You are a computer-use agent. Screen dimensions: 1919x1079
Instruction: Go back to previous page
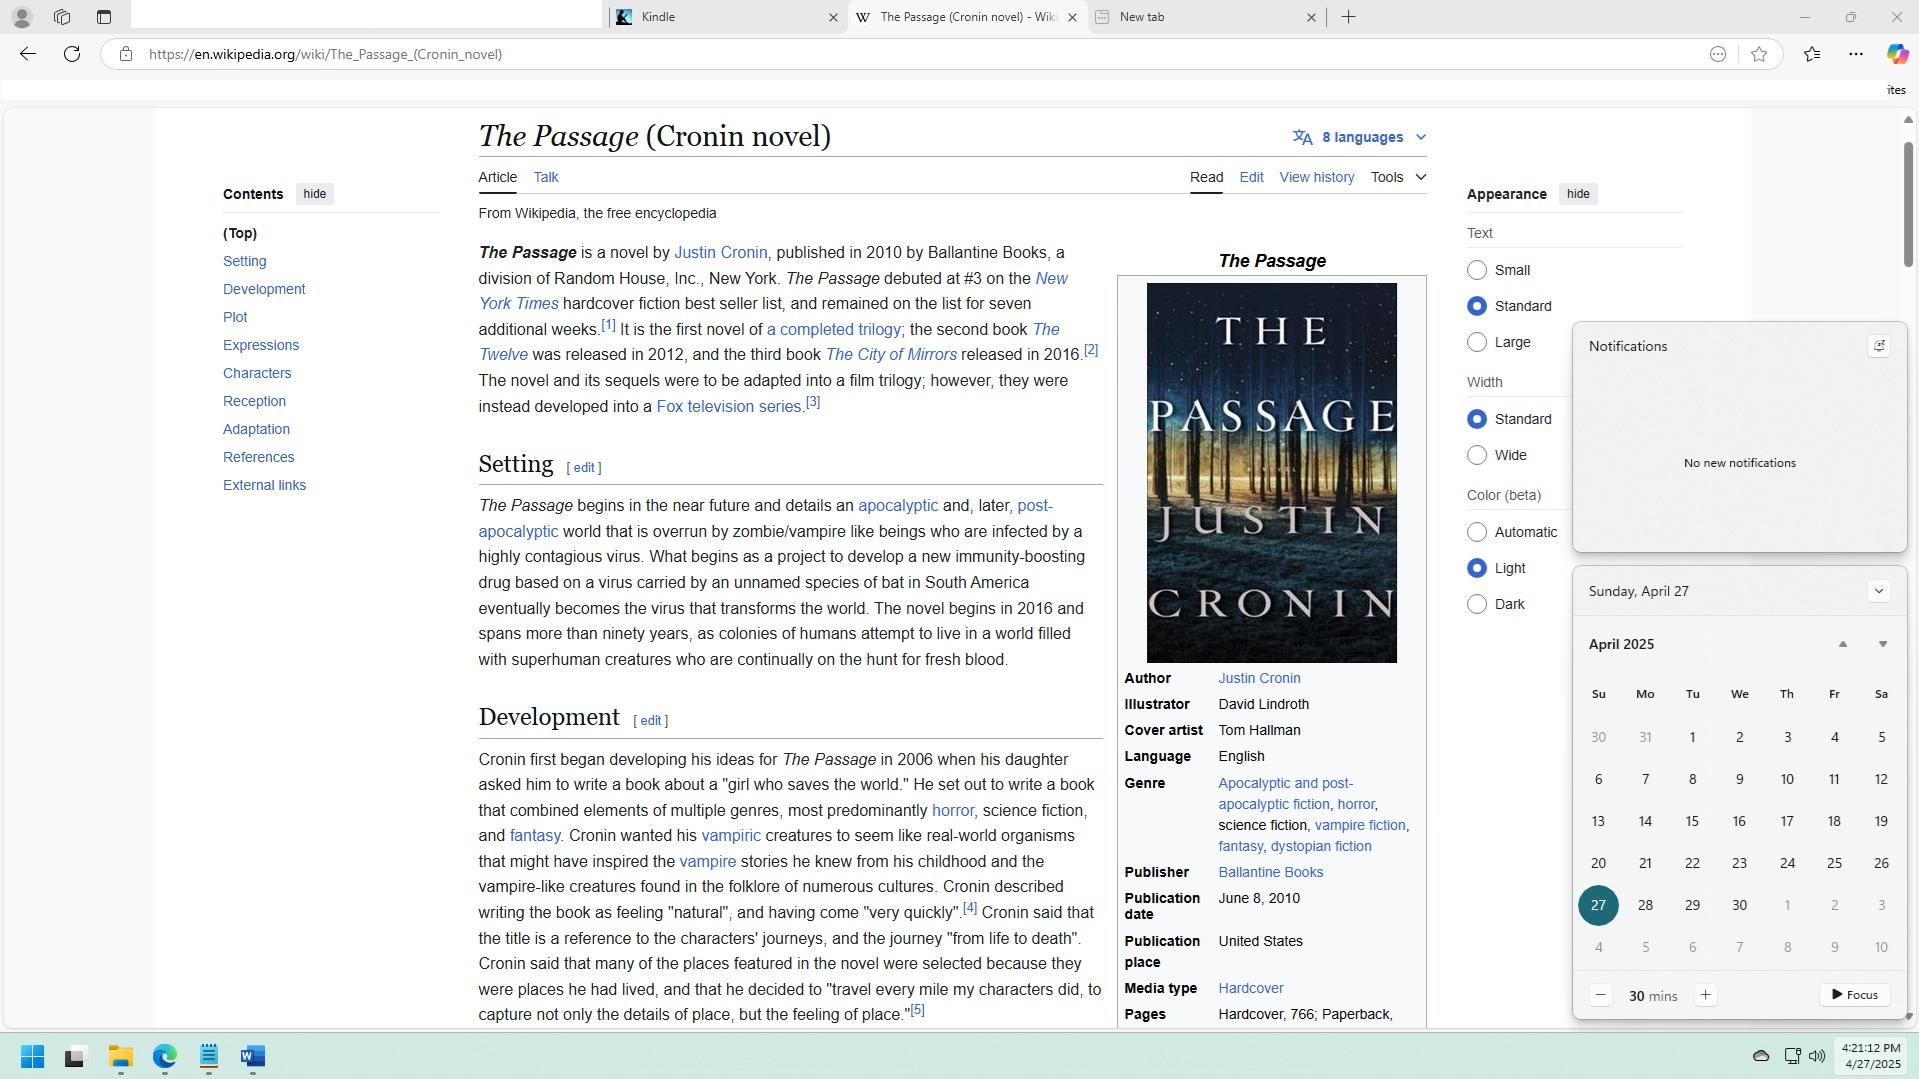click(28, 54)
